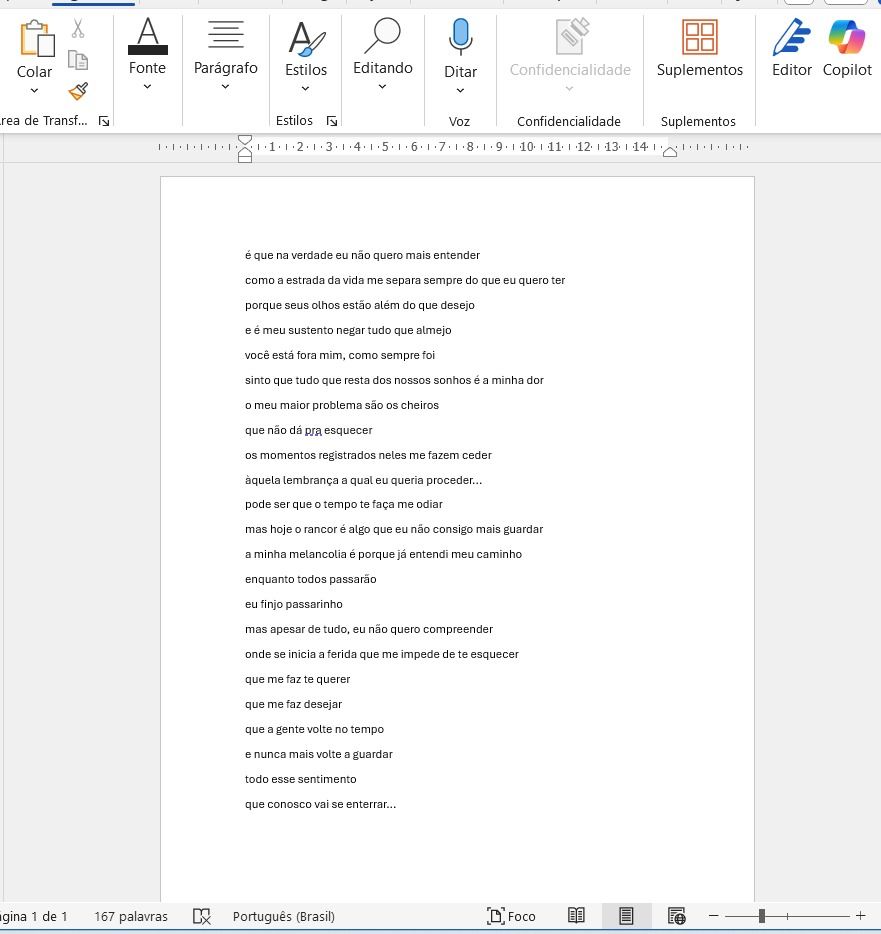Switch to read mode view

(x=576, y=916)
